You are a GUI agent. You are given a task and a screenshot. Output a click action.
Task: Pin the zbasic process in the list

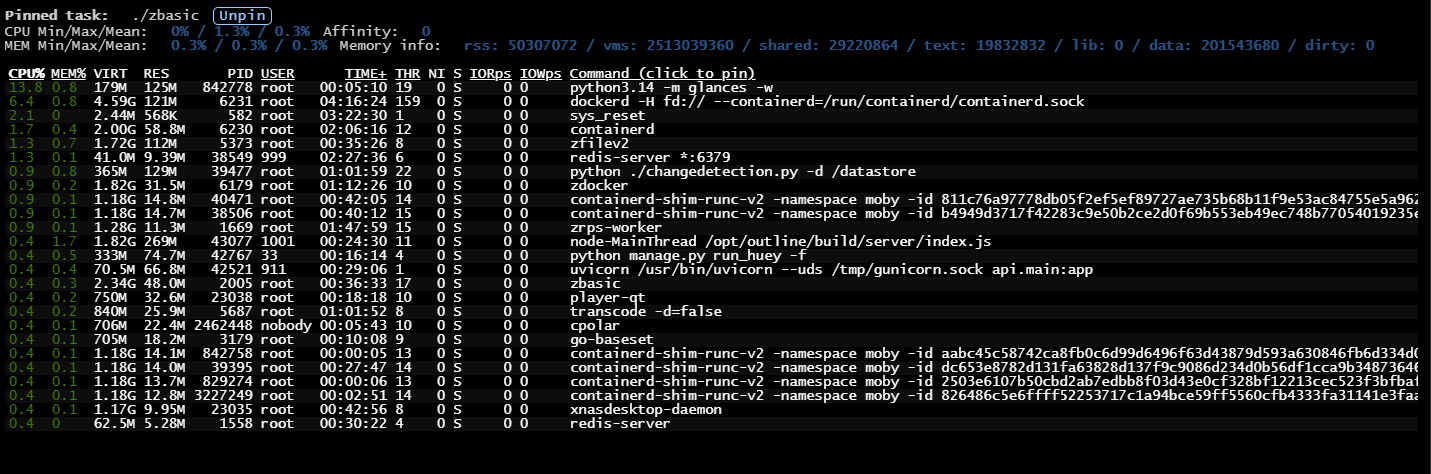[595, 283]
